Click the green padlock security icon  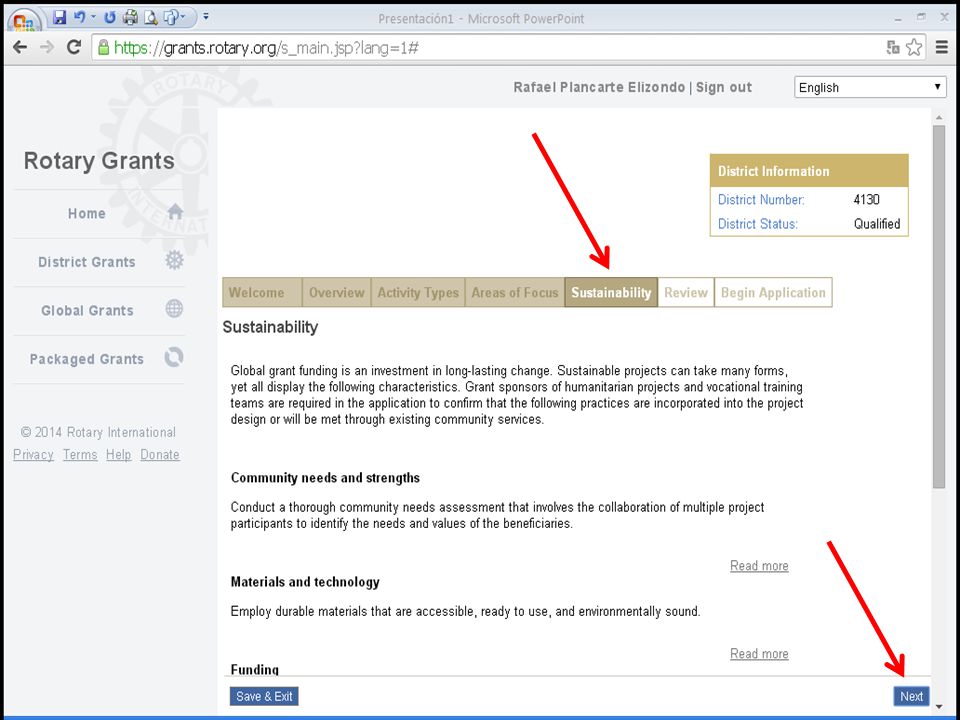click(x=103, y=47)
